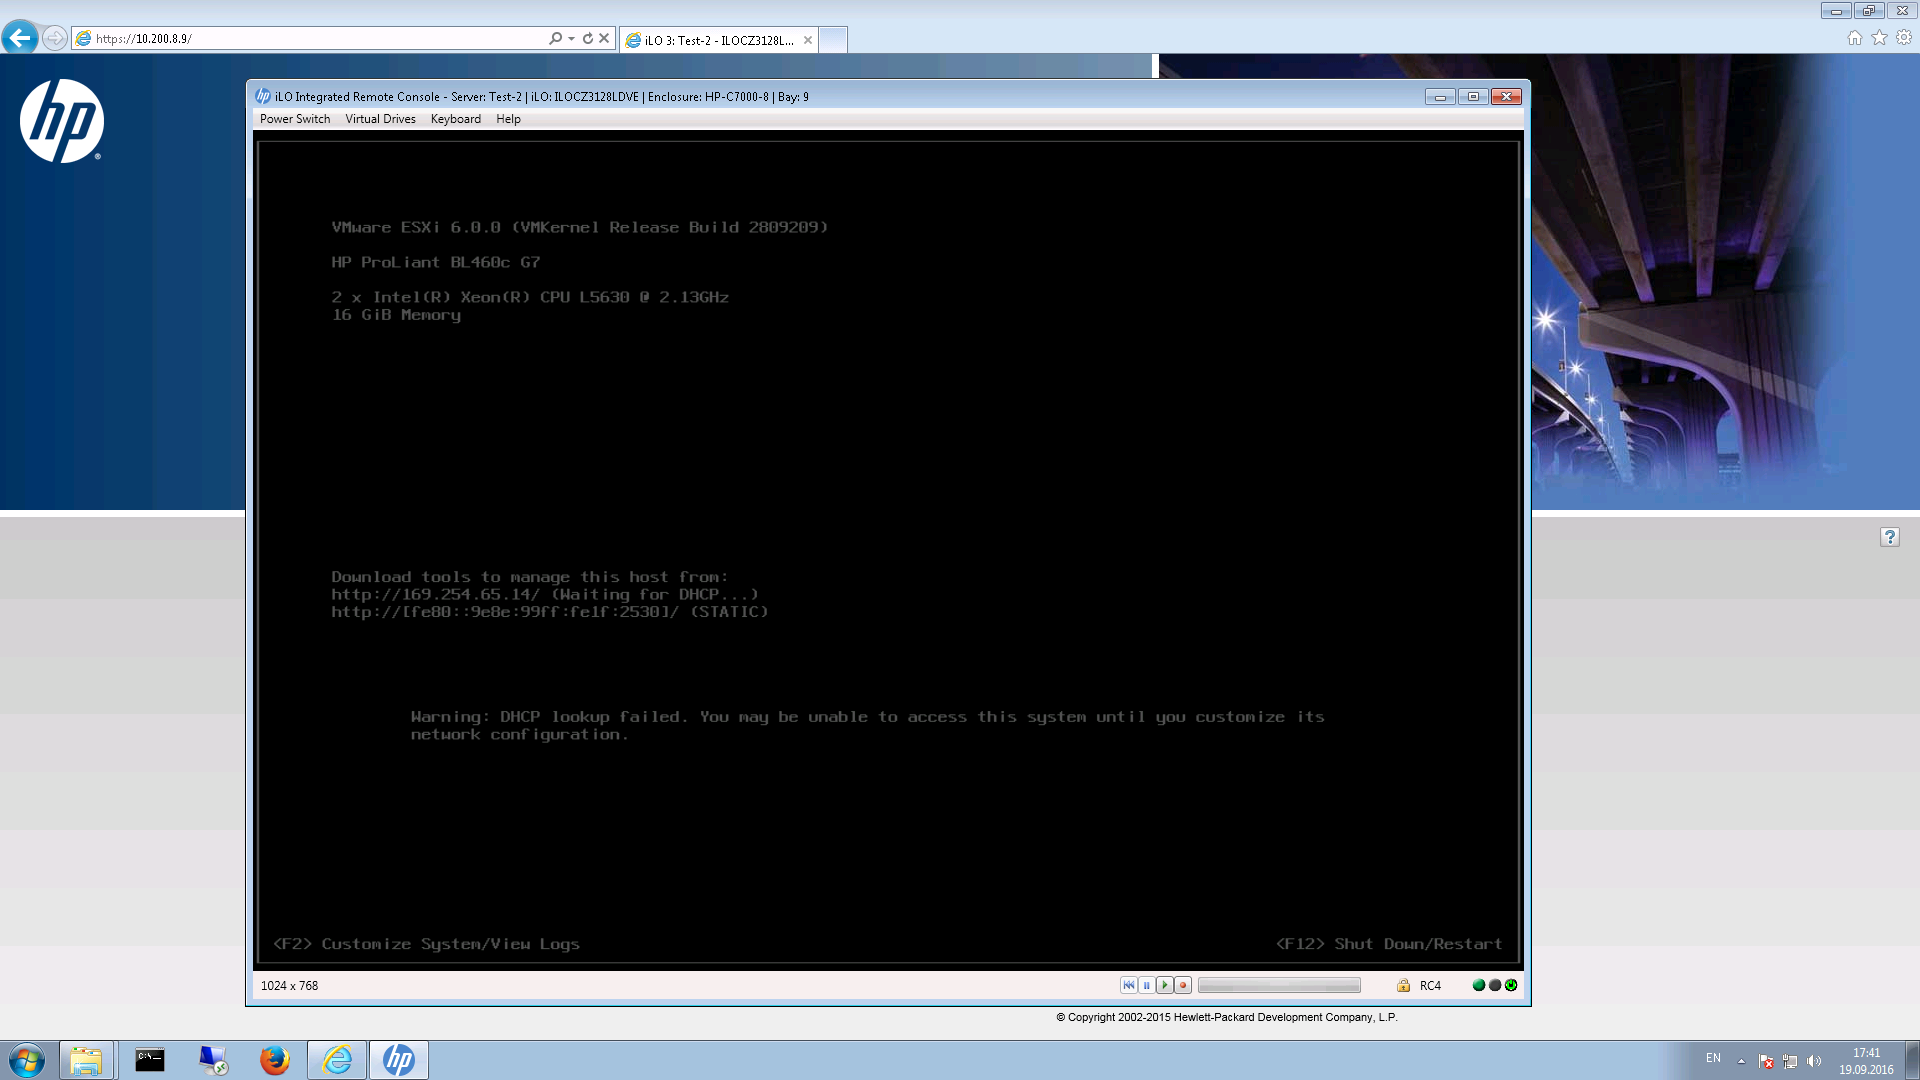Click the F2 Customize System/View Logs text
The width and height of the screenshot is (1920, 1080).
tap(426, 944)
